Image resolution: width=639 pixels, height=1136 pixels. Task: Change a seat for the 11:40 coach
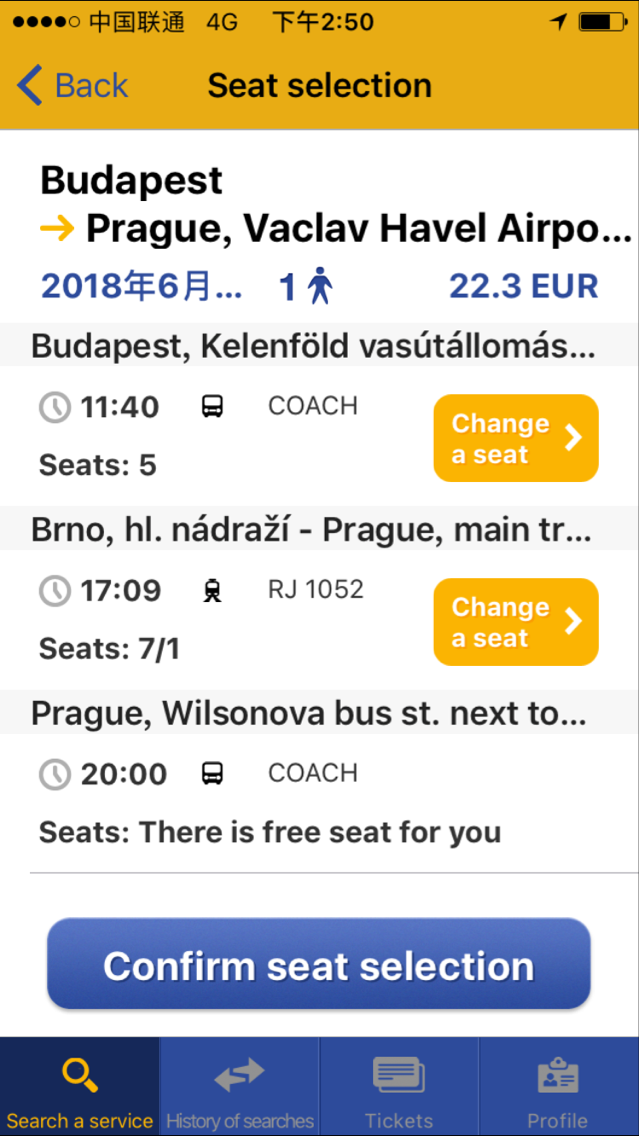pyautogui.click(x=515, y=438)
